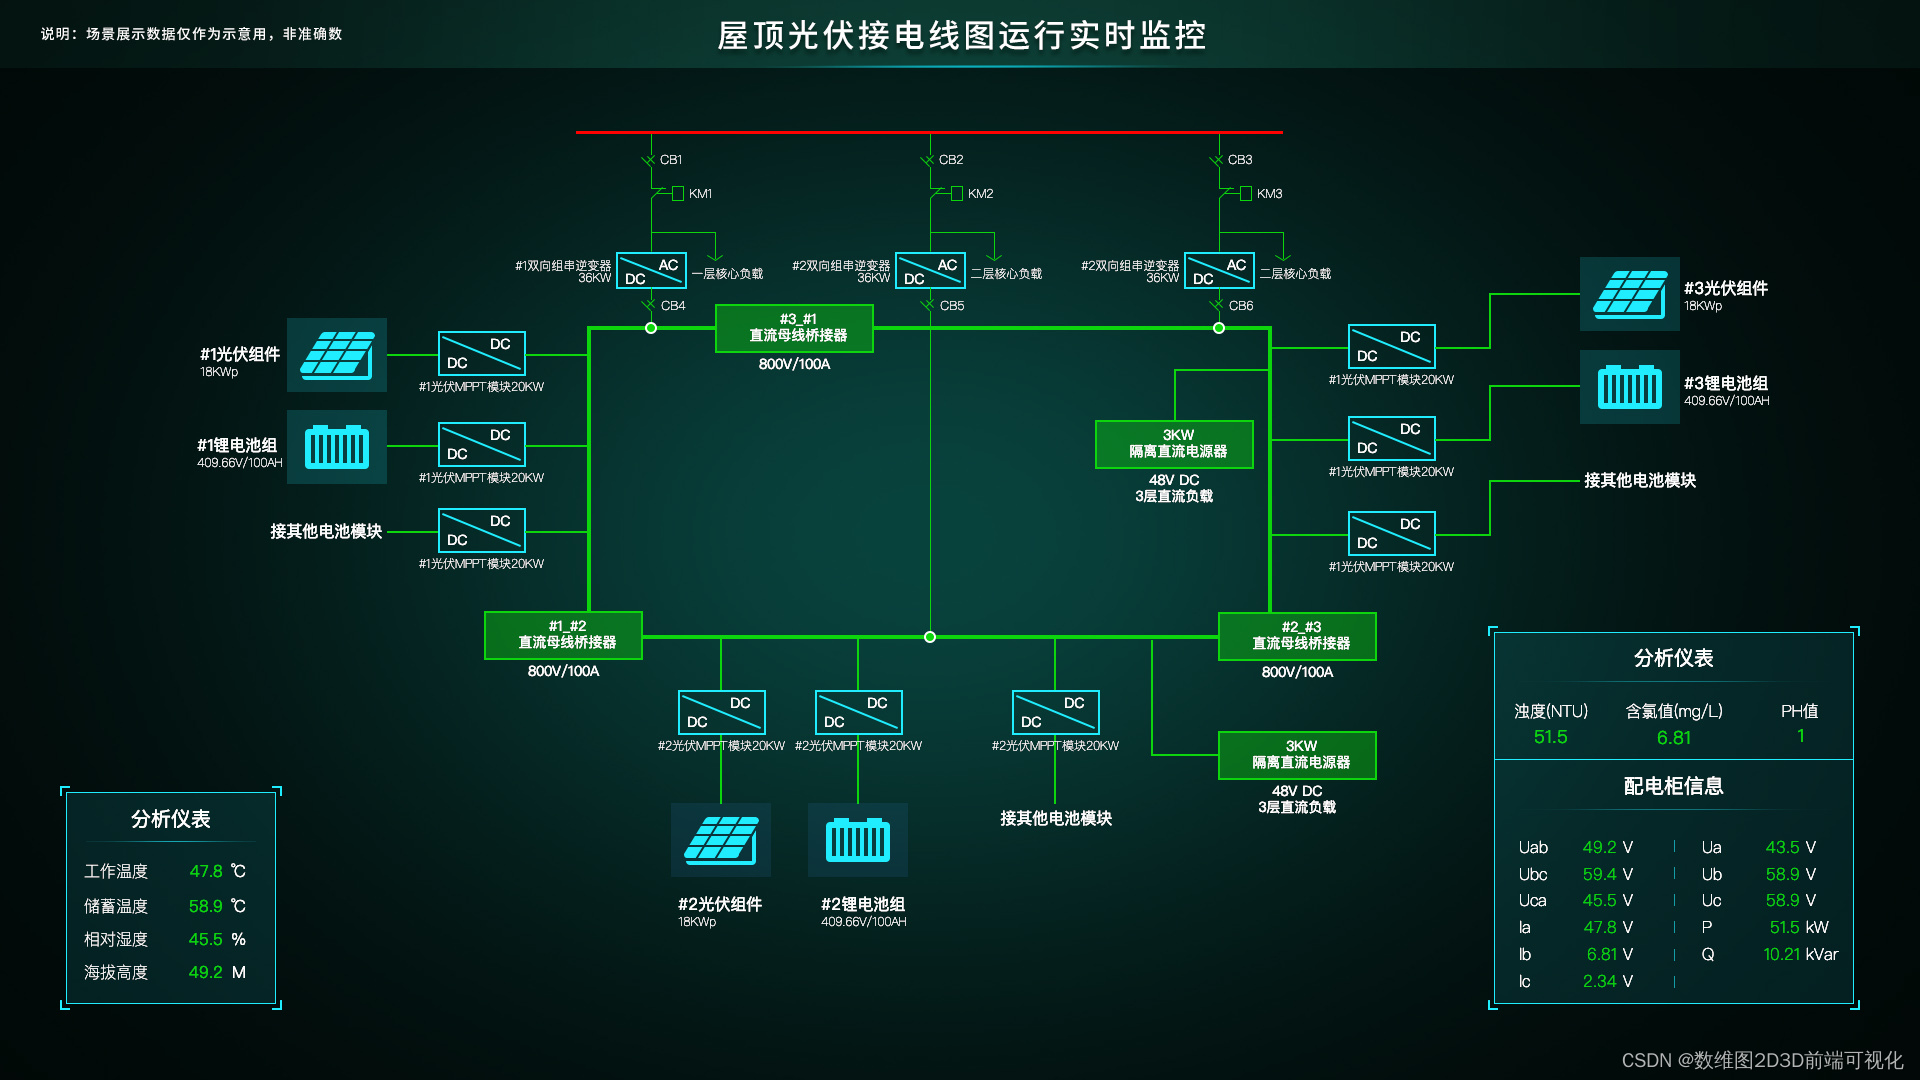The image size is (1920, 1080).
Task: Click the upper 3KW isolated DC power supply
Action: [x=1174, y=444]
